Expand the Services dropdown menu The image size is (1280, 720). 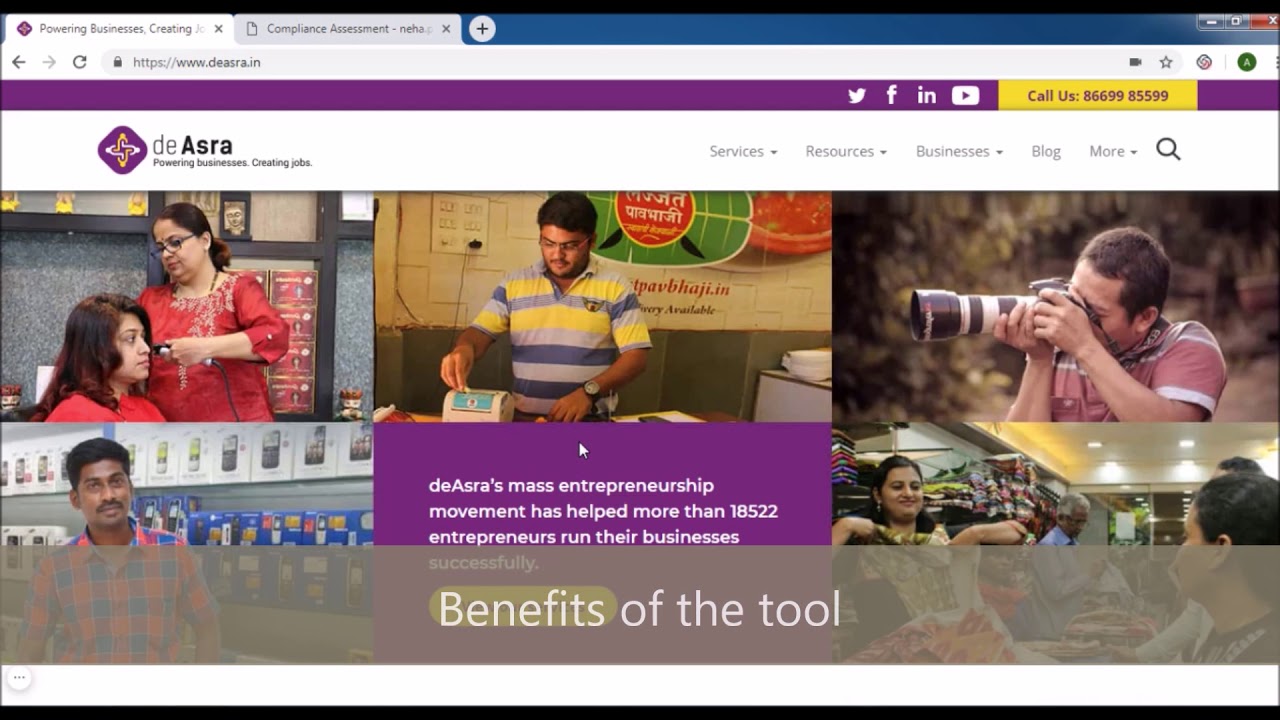click(743, 151)
